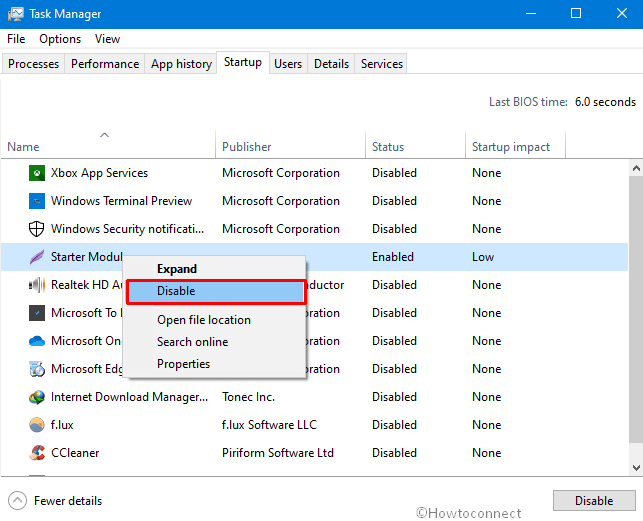The image size is (643, 521).
Task: Switch to the Users tab
Action: click(x=288, y=64)
